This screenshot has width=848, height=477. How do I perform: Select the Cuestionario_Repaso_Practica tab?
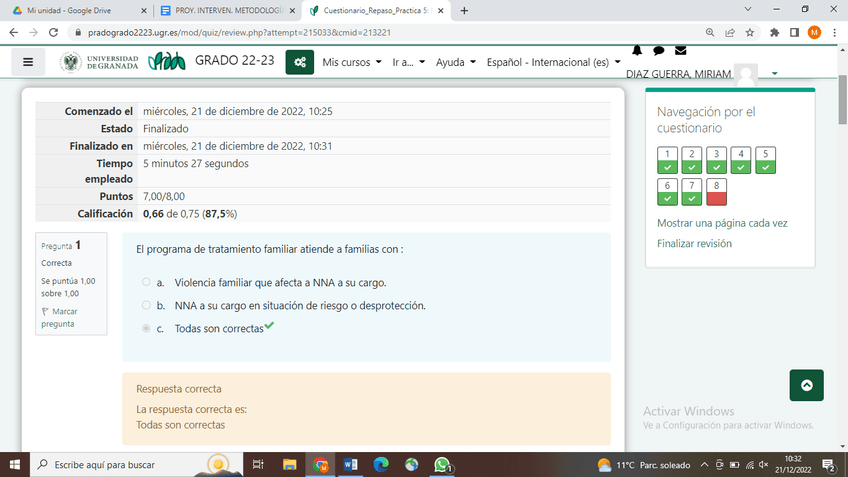[376, 10]
